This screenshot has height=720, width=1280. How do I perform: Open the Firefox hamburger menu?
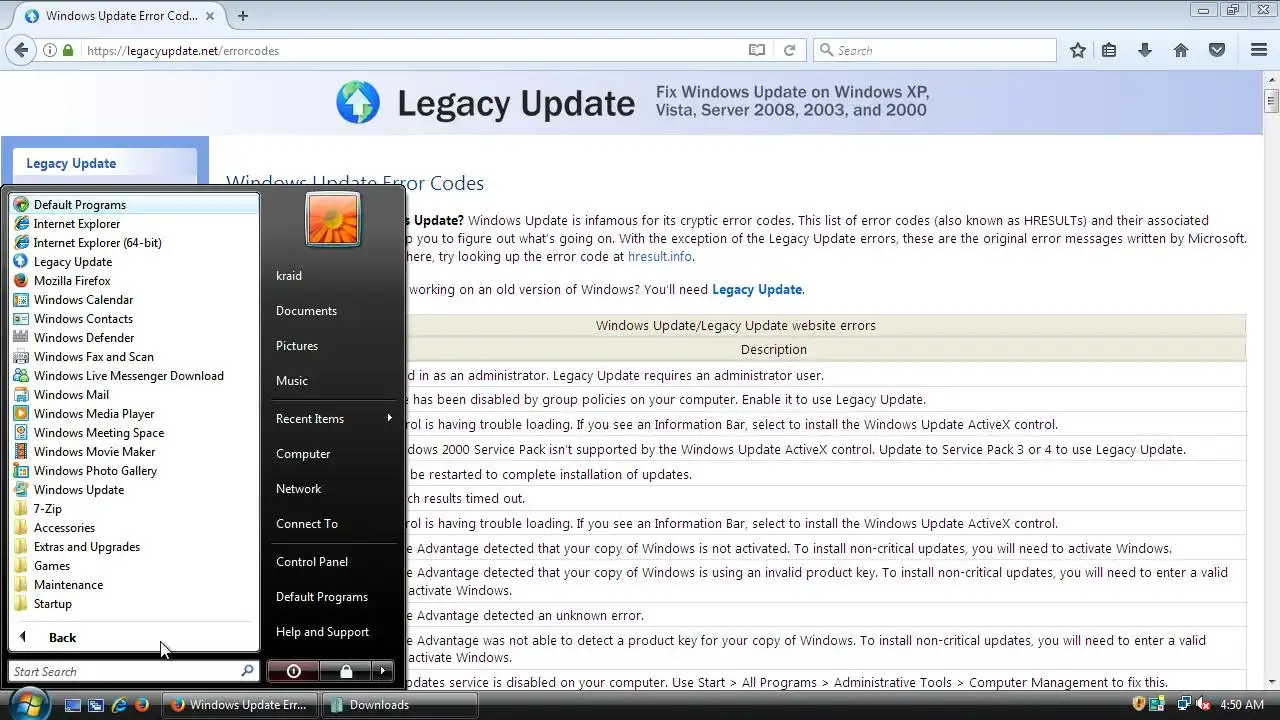(x=1259, y=50)
